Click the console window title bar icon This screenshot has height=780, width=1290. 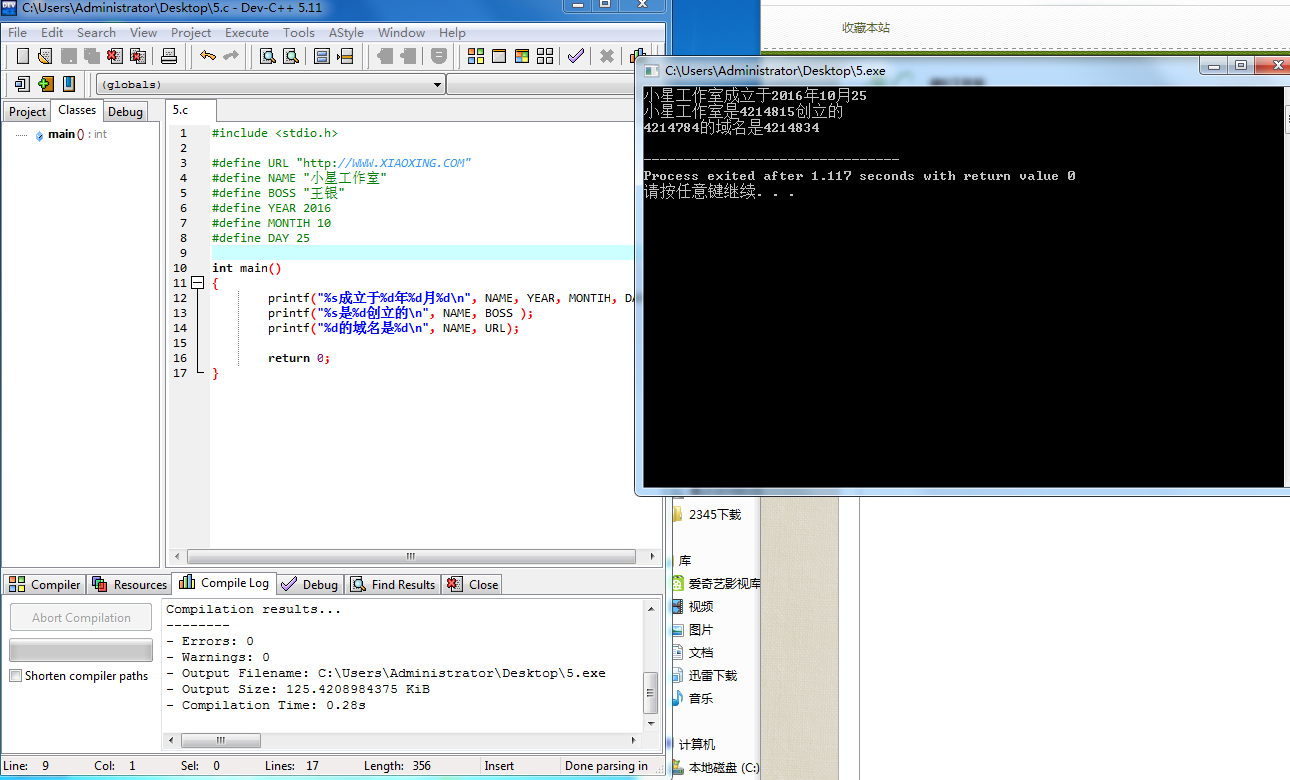(x=651, y=71)
